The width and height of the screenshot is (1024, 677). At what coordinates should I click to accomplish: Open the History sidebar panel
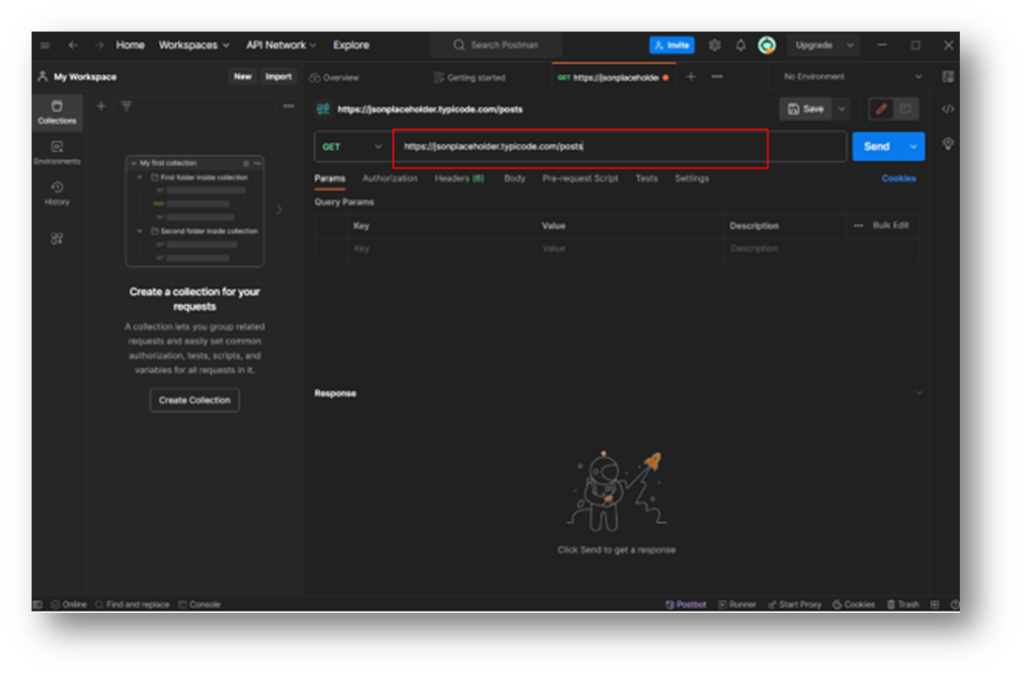click(x=57, y=192)
